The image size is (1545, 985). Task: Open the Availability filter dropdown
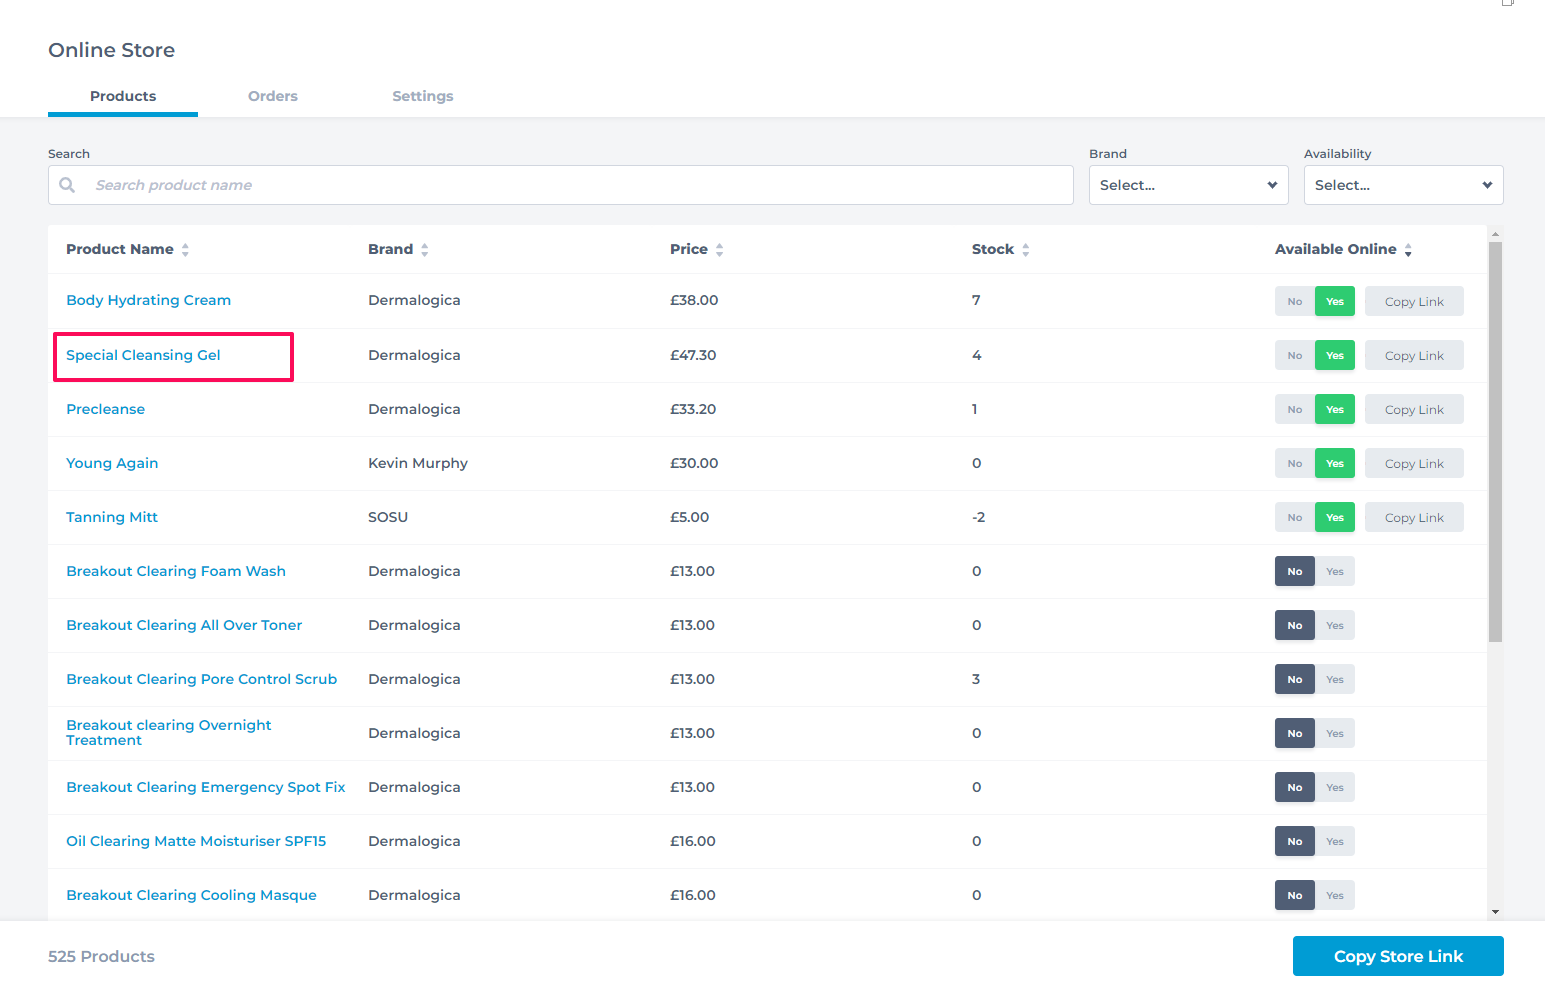click(x=1403, y=185)
